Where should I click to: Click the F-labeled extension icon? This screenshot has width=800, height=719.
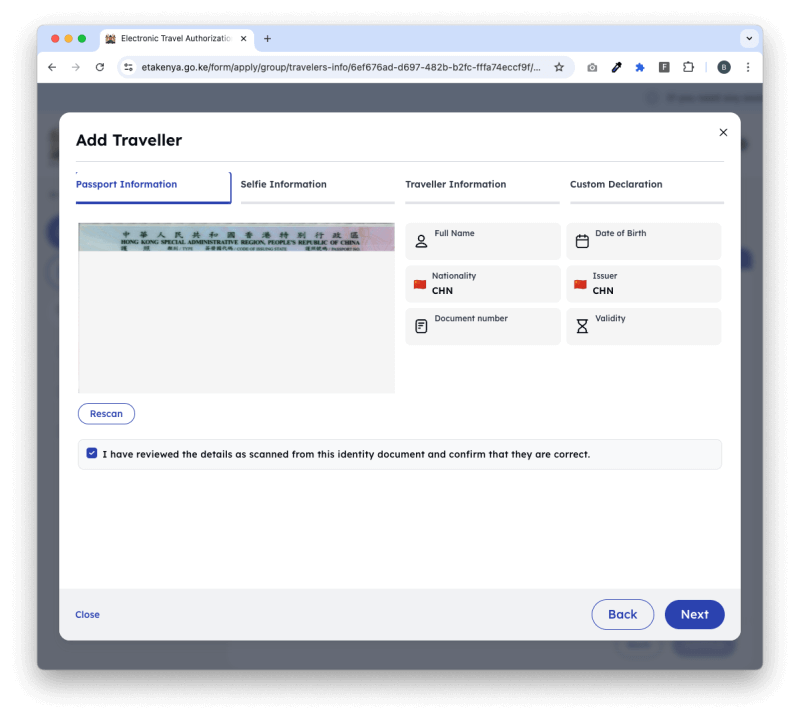point(664,67)
